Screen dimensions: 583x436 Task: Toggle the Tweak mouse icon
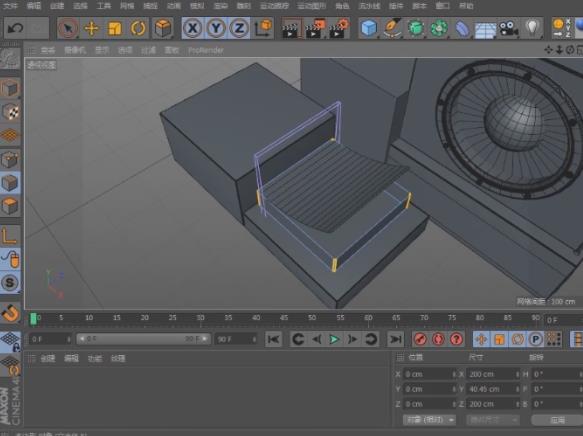10,259
